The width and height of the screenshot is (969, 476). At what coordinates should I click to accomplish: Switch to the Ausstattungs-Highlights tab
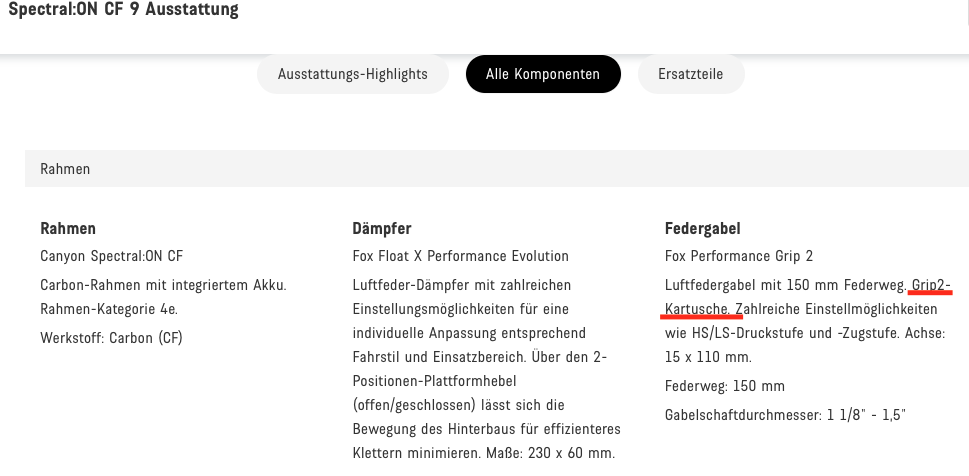pos(353,74)
